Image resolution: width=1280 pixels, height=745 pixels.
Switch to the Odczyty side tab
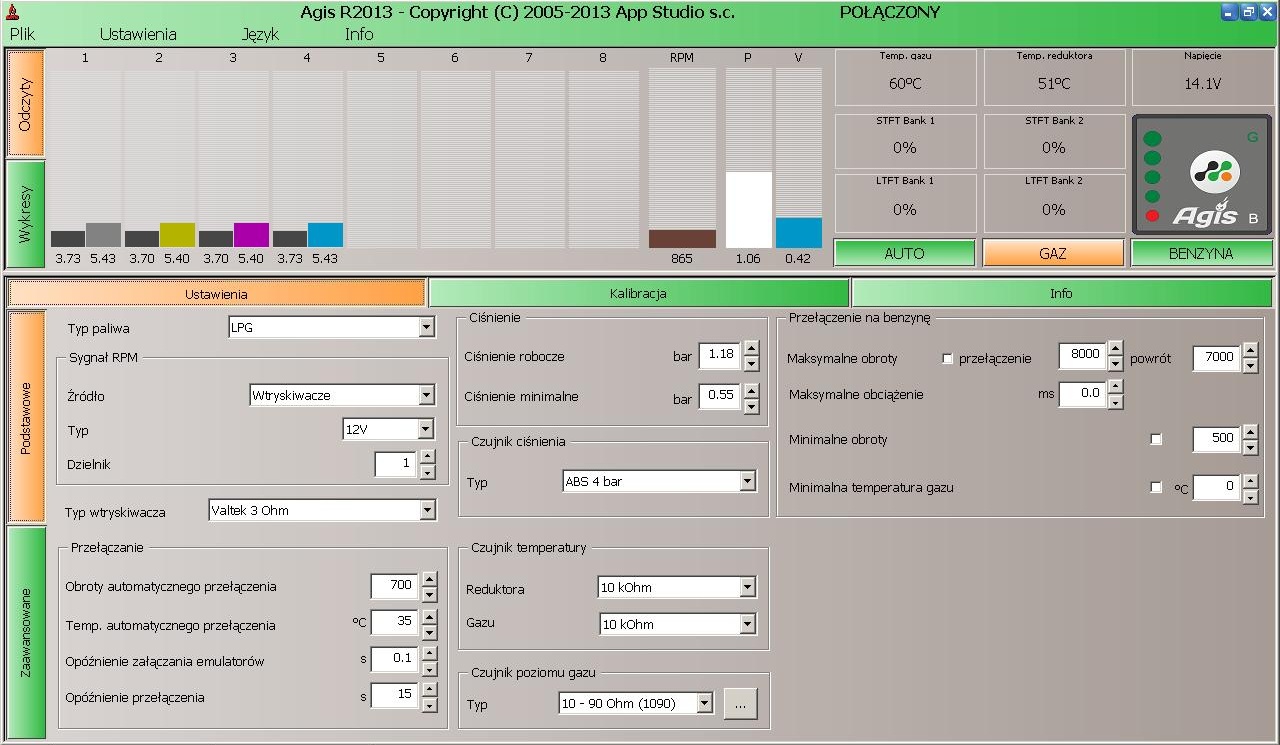(x=26, y=104)
